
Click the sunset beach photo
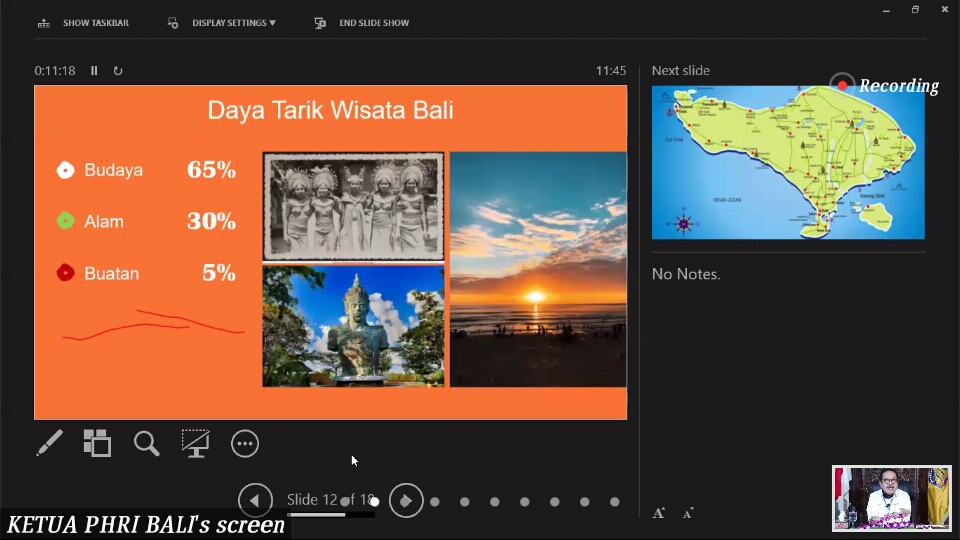[x=538, y=269]
